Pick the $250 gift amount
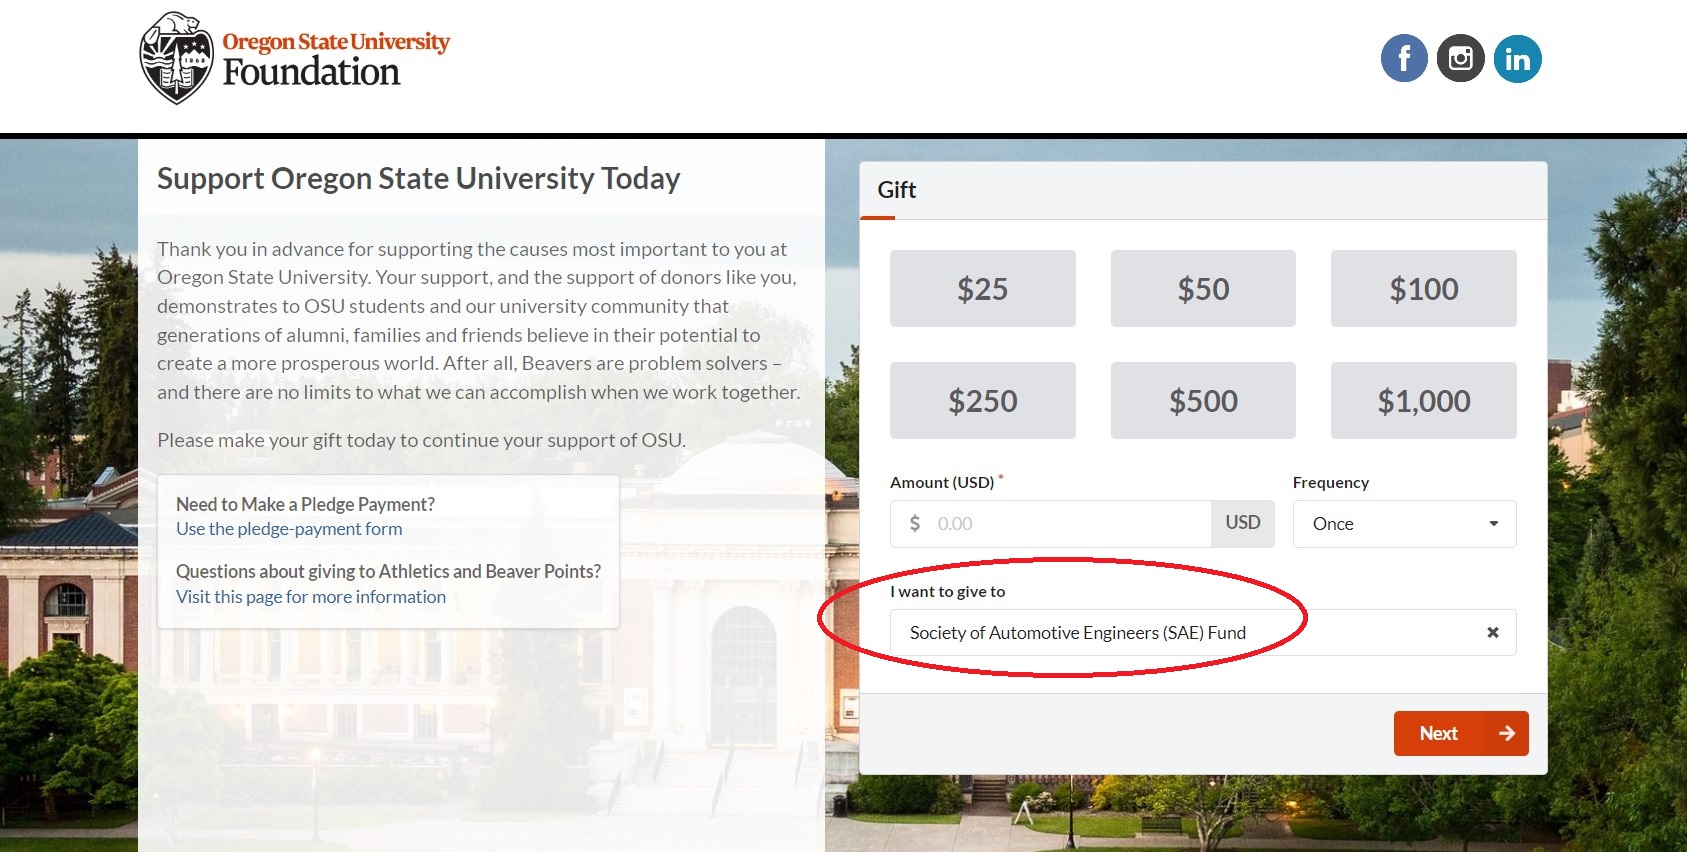Viewport: 1687px width, 852px height. click(x=982, y=401)
